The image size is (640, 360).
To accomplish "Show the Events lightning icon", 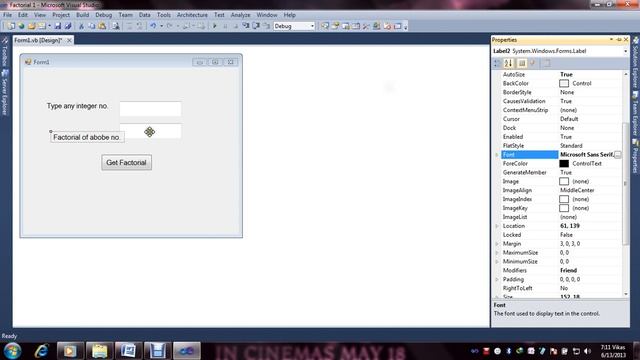I will (533, 63).
